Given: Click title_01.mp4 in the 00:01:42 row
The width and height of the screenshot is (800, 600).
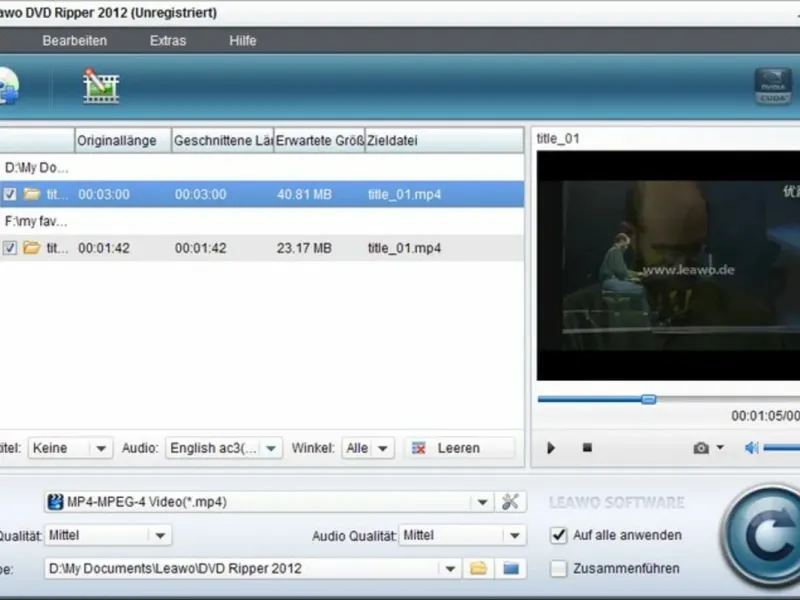Looking at the screenshot, I should coord(404,248).
